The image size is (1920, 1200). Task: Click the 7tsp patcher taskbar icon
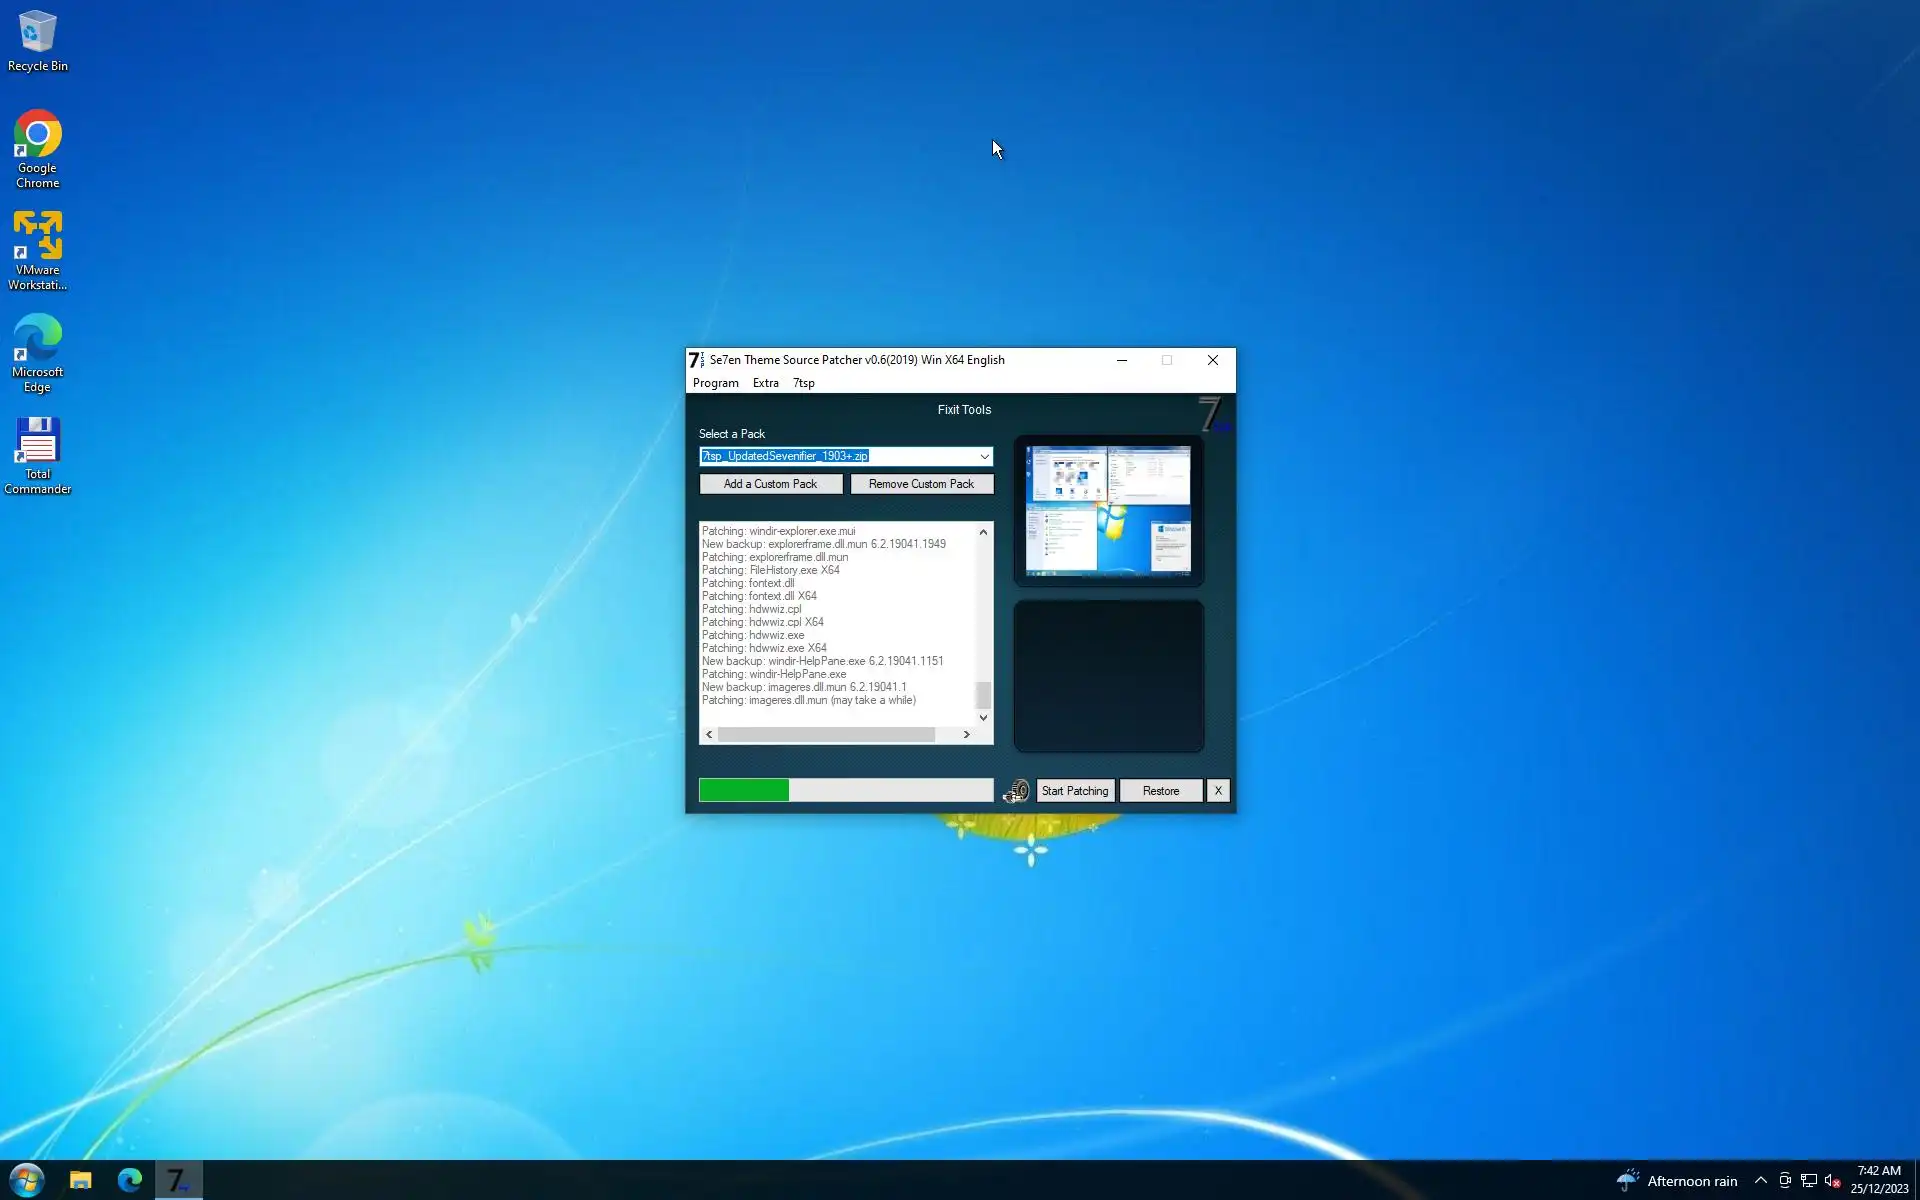[x=179, y=1180]
